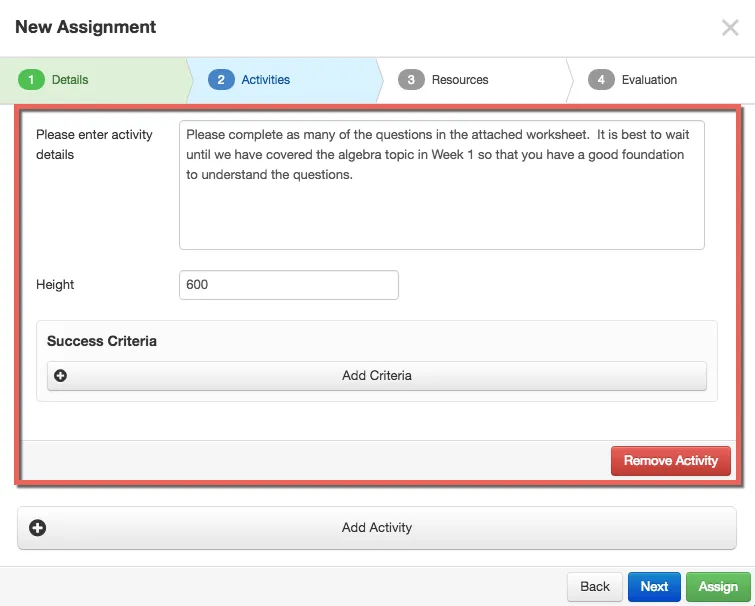The image size is (755, 606).
Task: Go back with the Back button
Action: tap(595, 587)
